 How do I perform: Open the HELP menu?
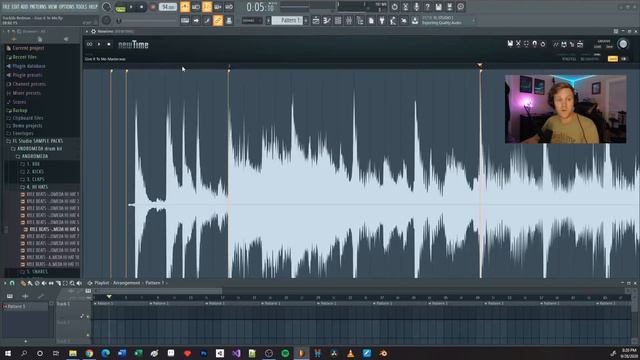93,7
